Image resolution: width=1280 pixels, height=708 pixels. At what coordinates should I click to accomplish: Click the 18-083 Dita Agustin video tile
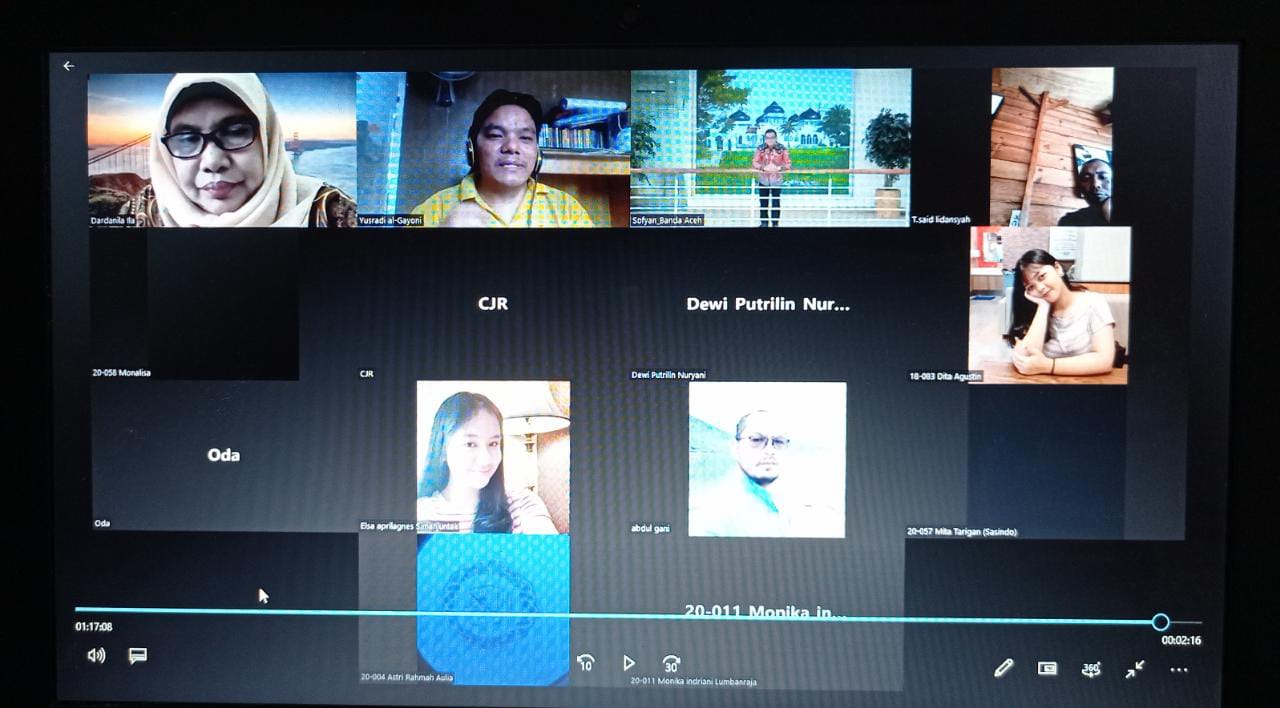click(1049, 305)
